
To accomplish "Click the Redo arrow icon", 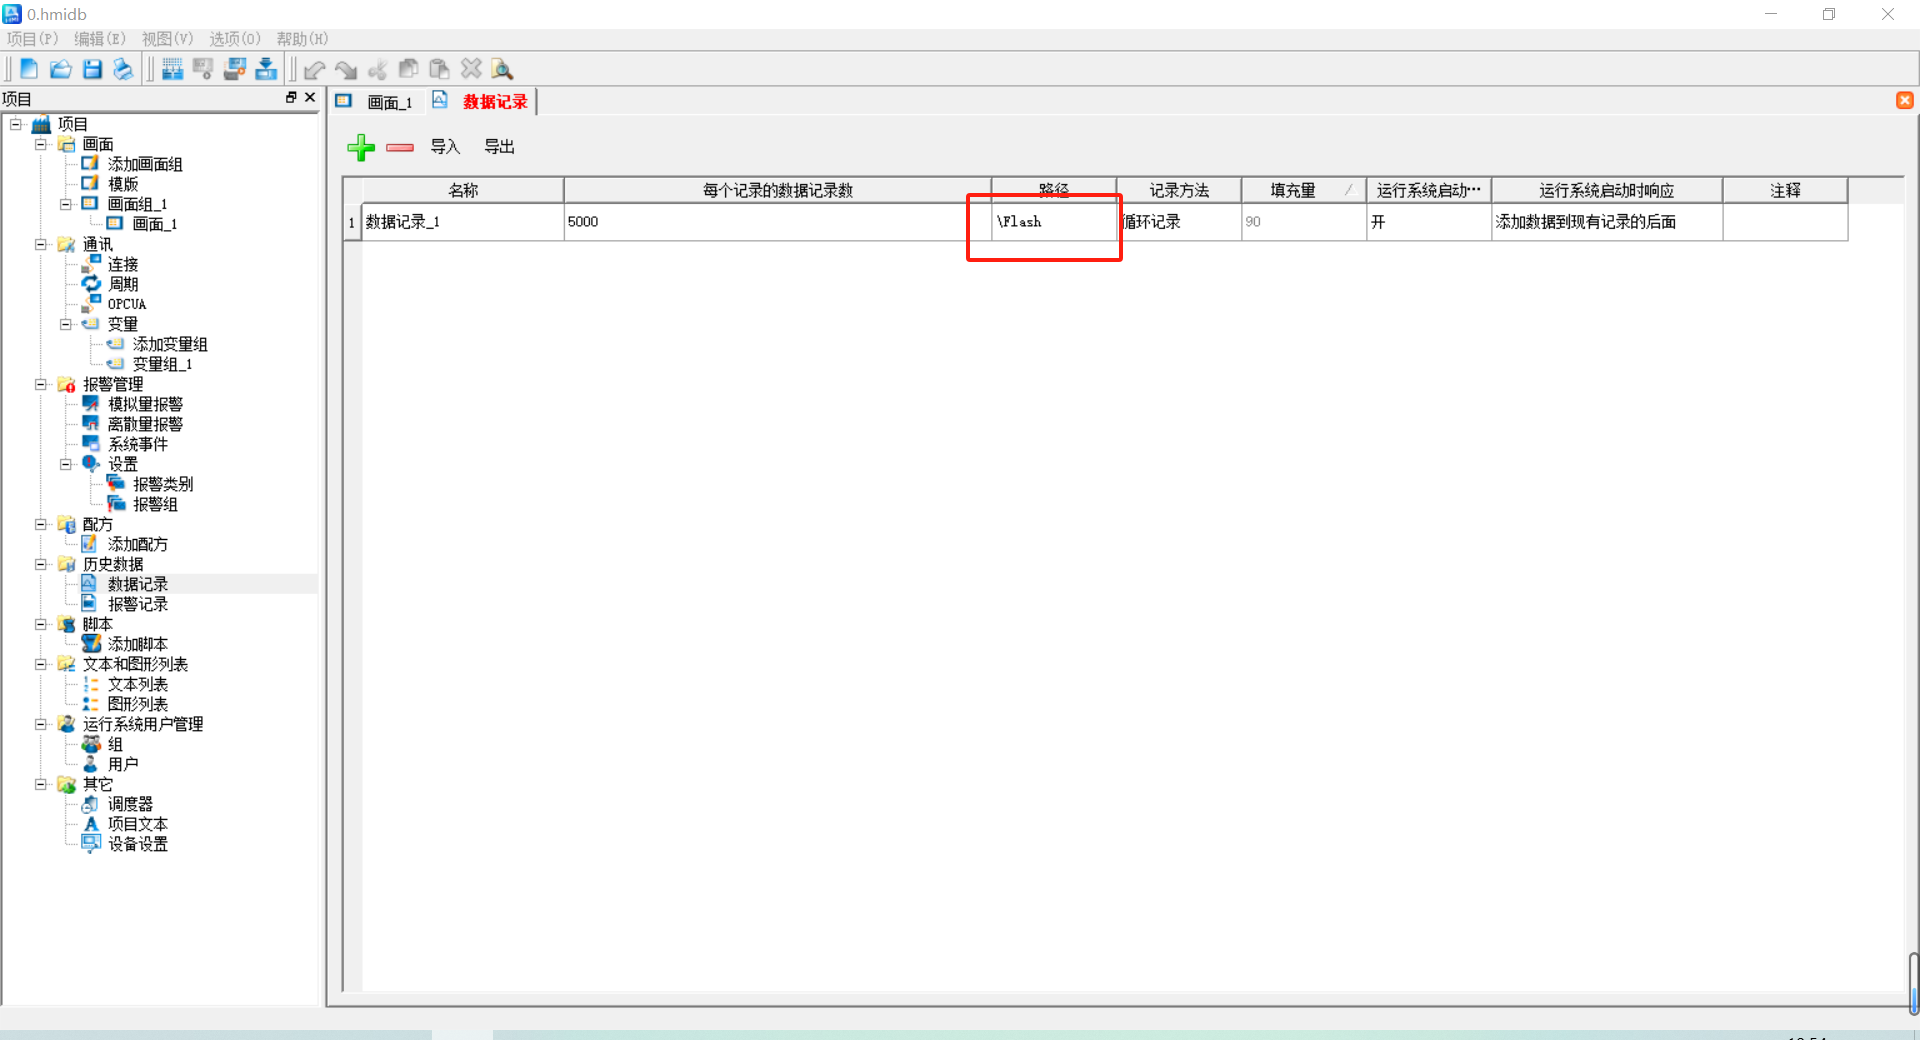I will point(346,69).
